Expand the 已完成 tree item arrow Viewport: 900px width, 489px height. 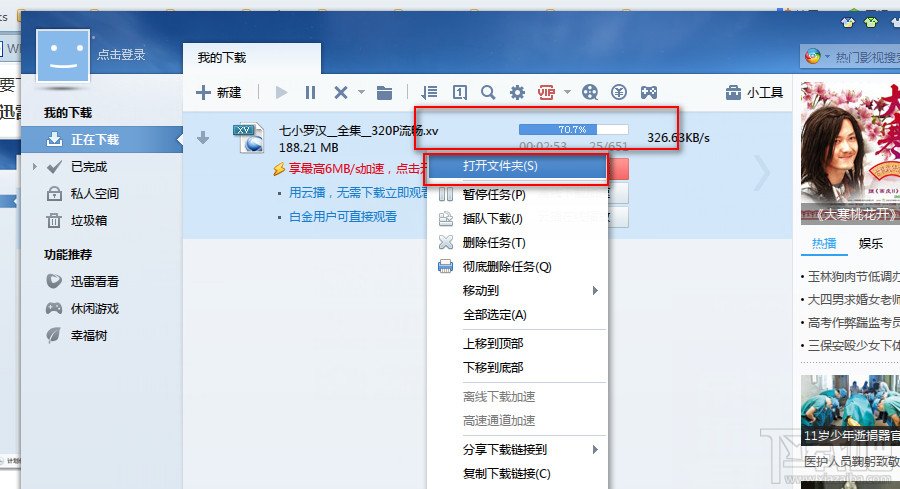click(x=35, y=167)
